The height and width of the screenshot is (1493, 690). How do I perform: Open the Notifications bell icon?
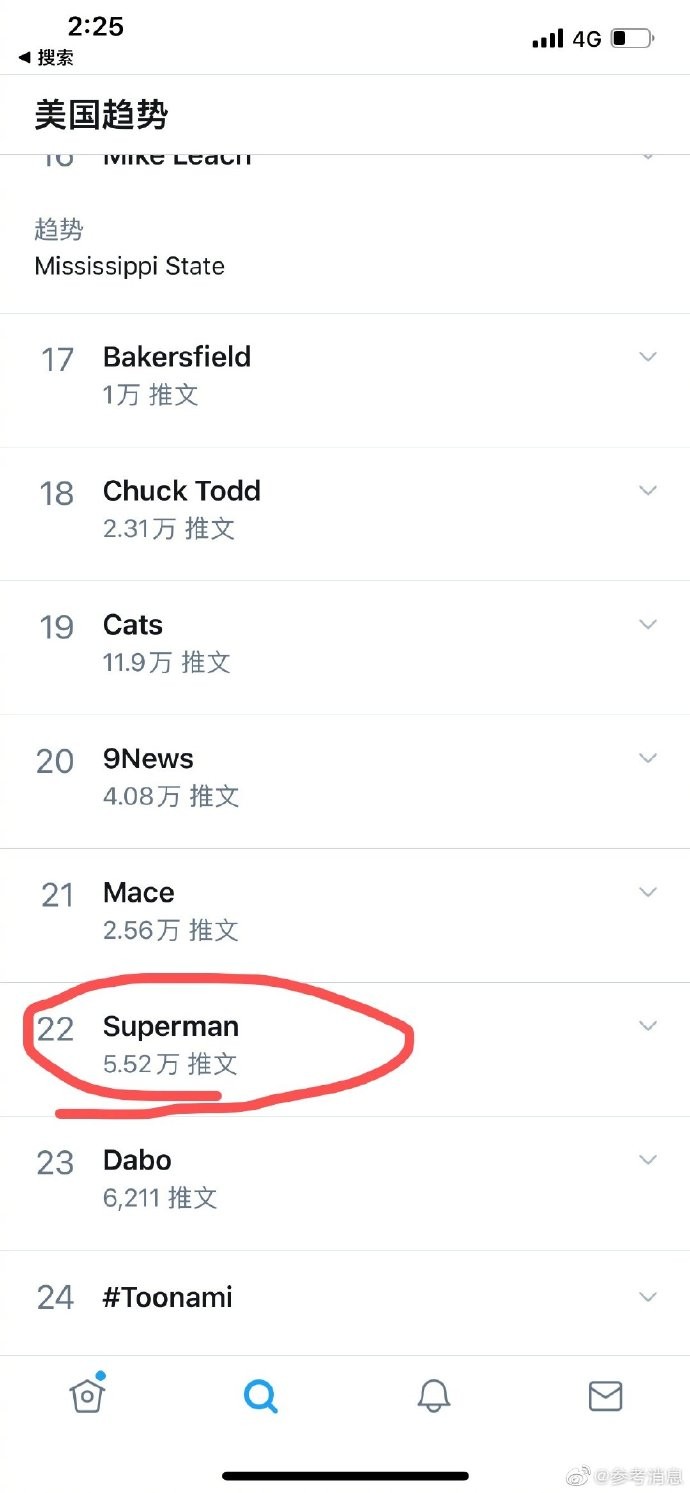click(x=434, y=1396)
